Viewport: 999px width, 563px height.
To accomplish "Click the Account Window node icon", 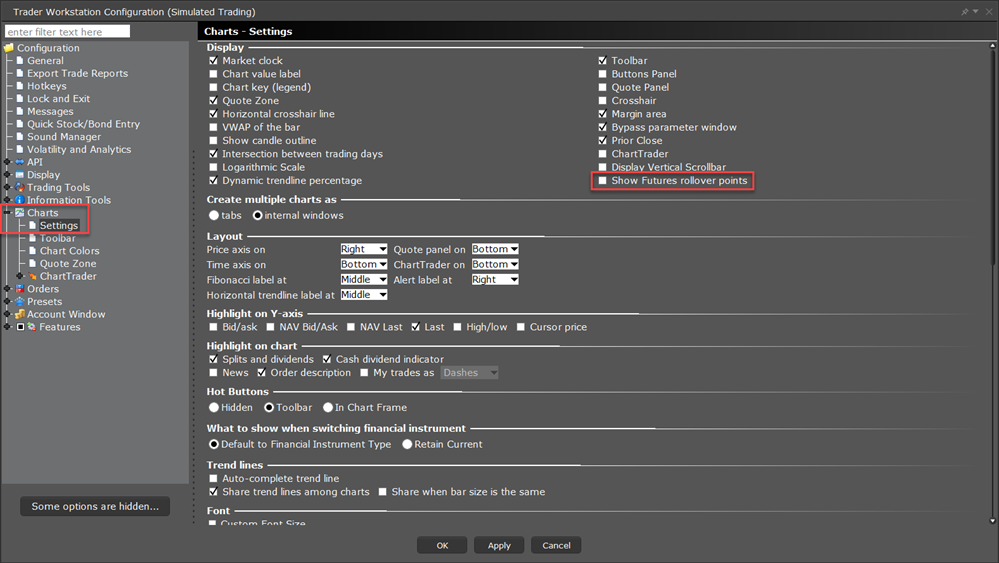I will [20, 314].
